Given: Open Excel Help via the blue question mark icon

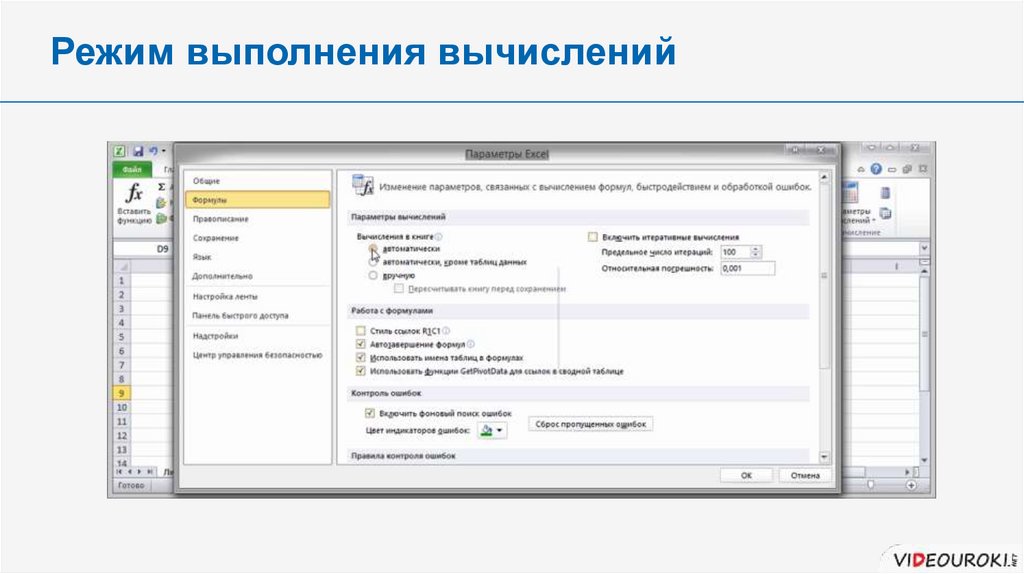Looking at the screenshot, I should [876, 169].
